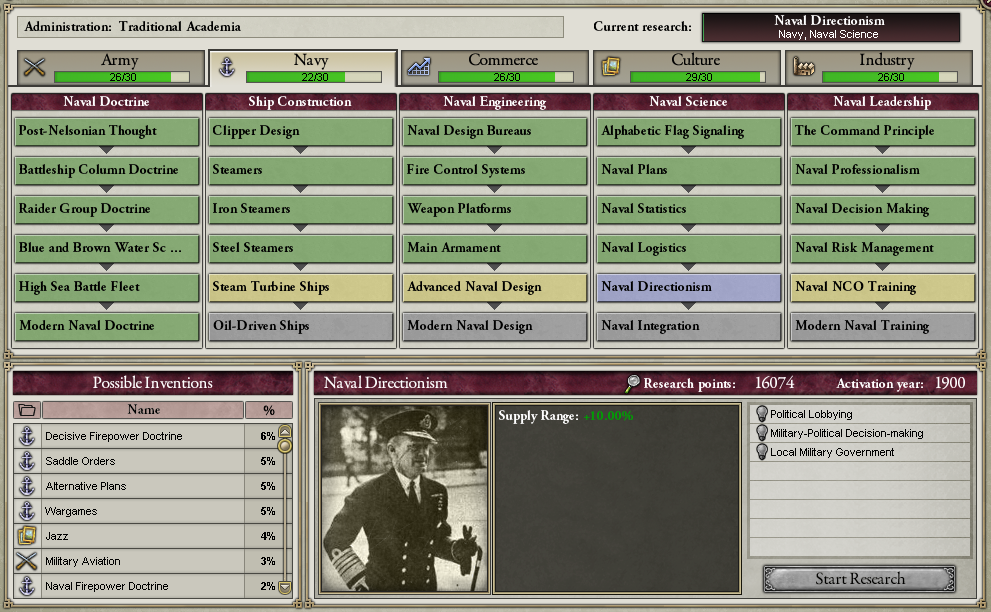The height and width of the screenshot is (612, 991).
Task: Click the Industry factory icon
Action: pyautogui.click(x=803, y=66)
